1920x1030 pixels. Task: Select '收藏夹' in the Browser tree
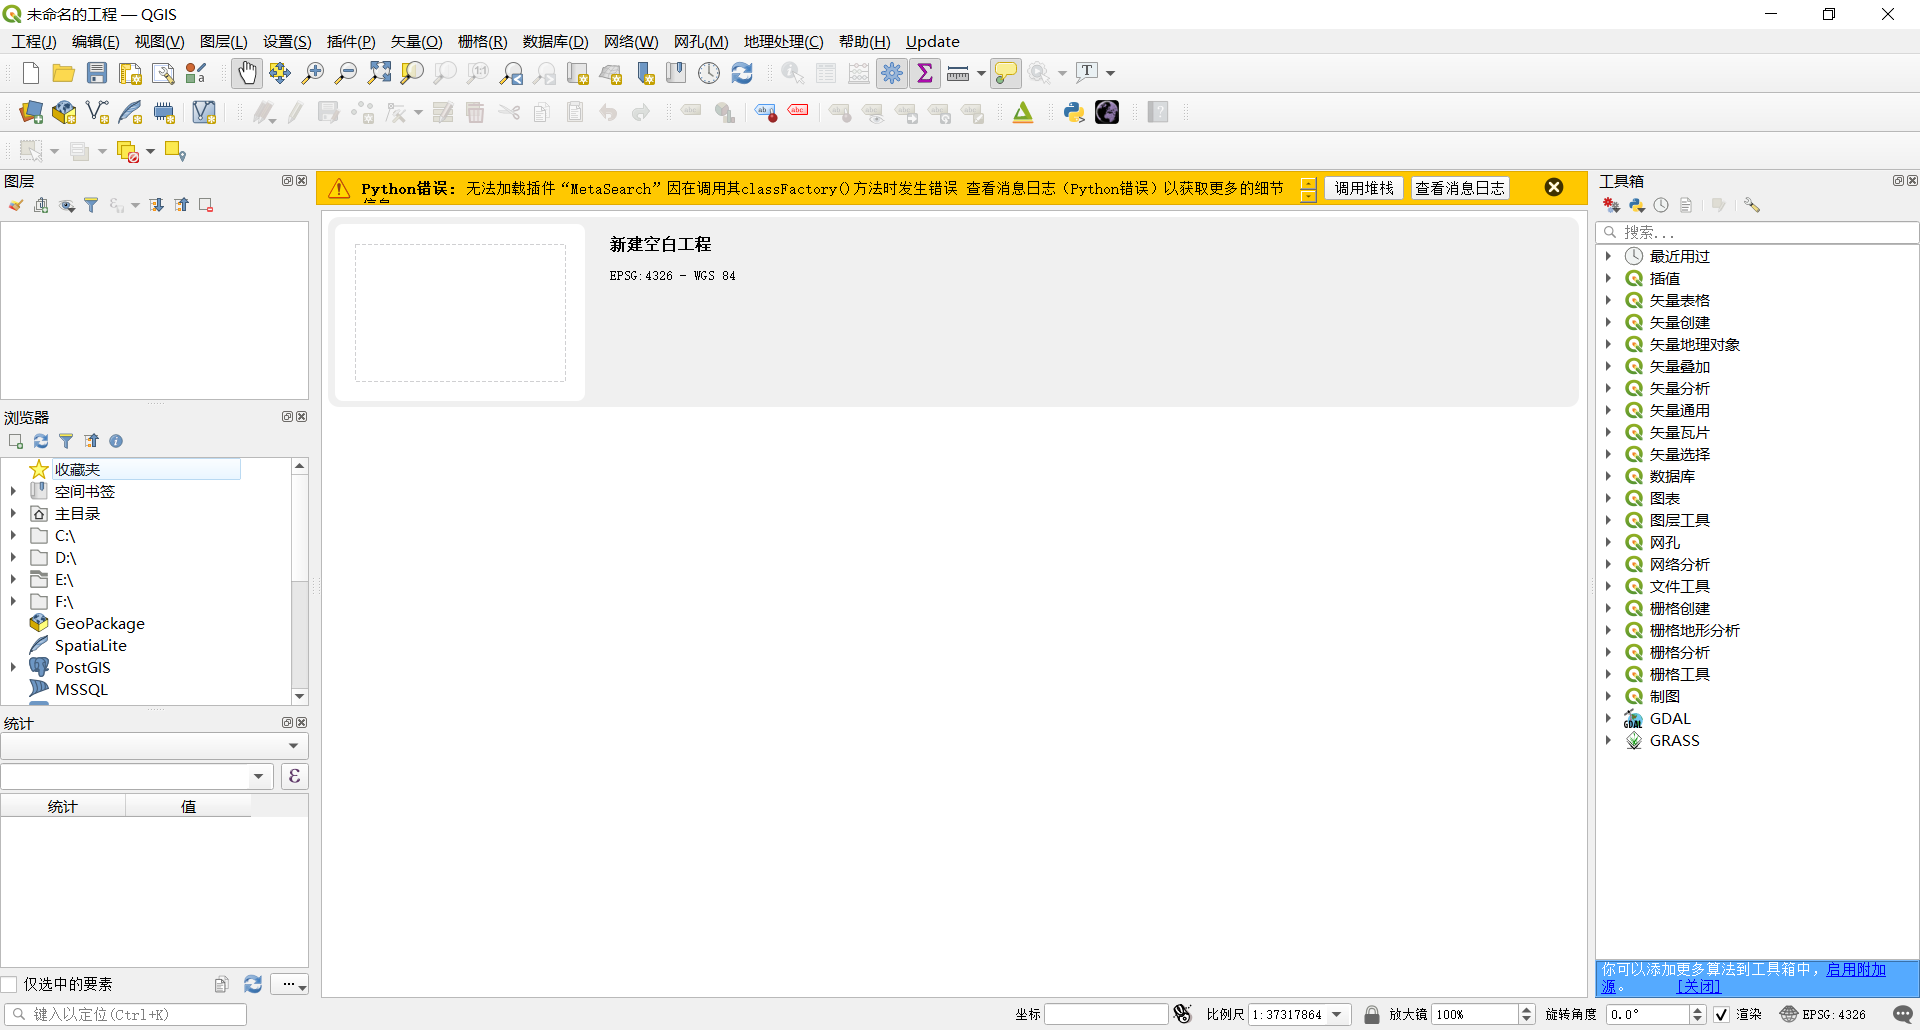pos(77,469)
